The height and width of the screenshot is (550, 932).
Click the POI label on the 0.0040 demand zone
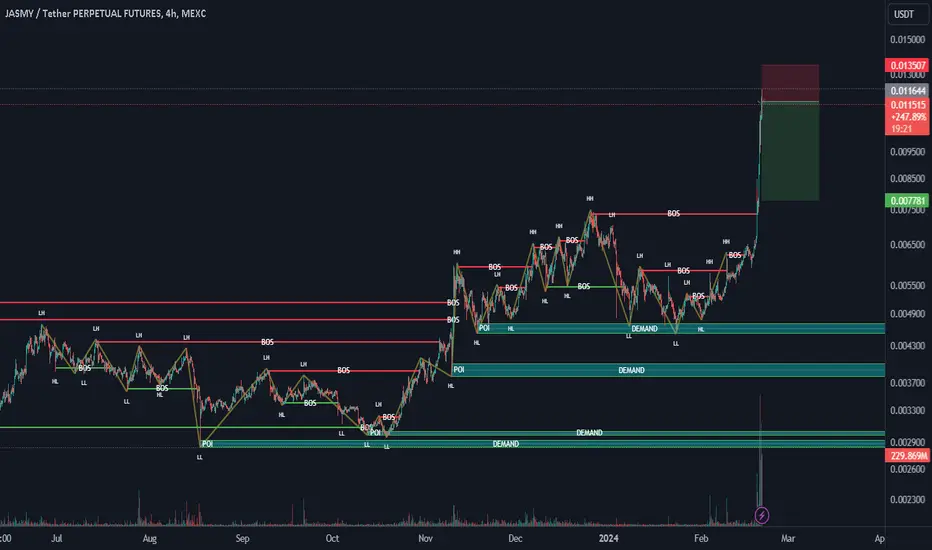tap(458, 369)
